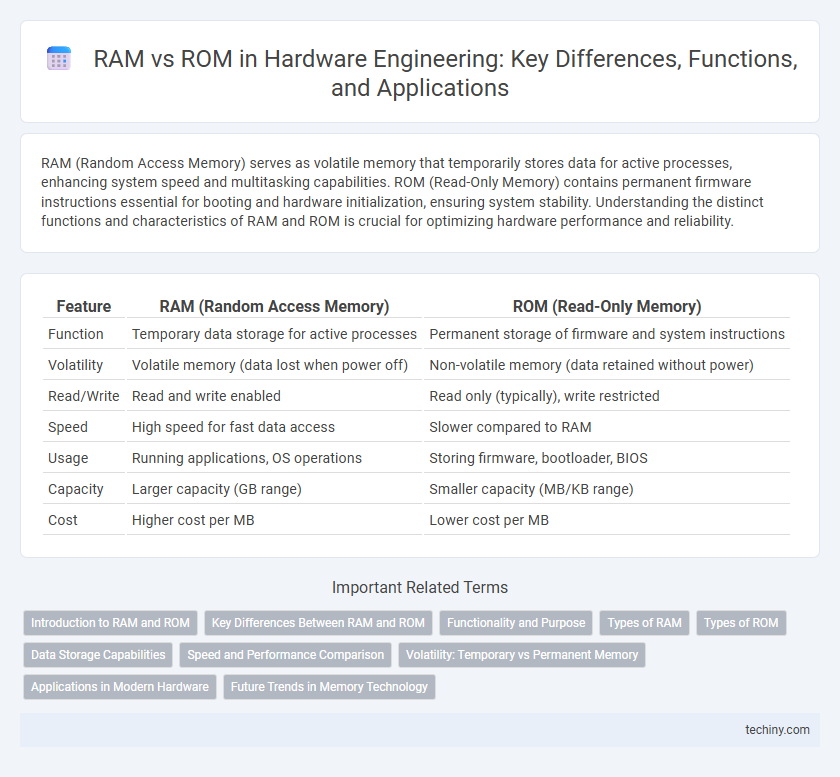Viewport: 840px width, 777px height.
Task: Select Future Trends in Memory Technology tag
Action: click(329, 686)
